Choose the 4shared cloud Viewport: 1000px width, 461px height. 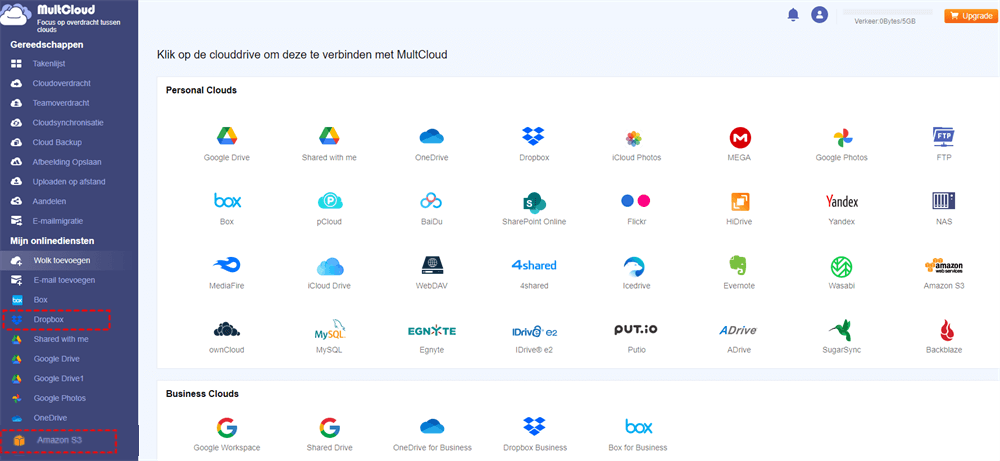click(534, 272)
